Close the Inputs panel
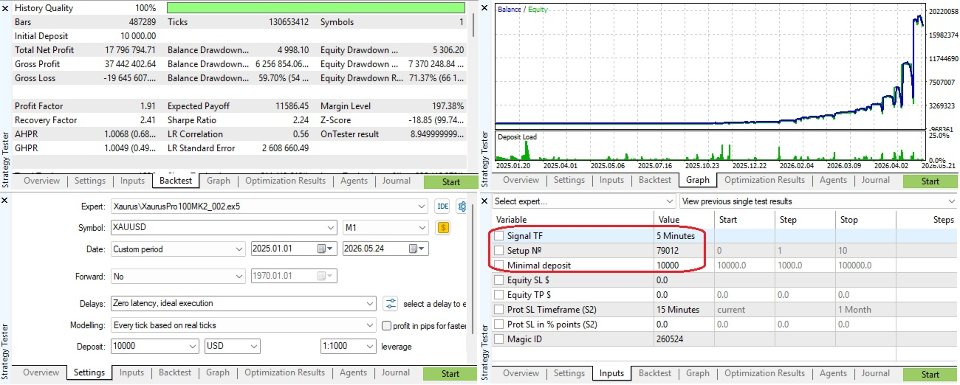Screen dimensions: 960x385 (484, 201)
